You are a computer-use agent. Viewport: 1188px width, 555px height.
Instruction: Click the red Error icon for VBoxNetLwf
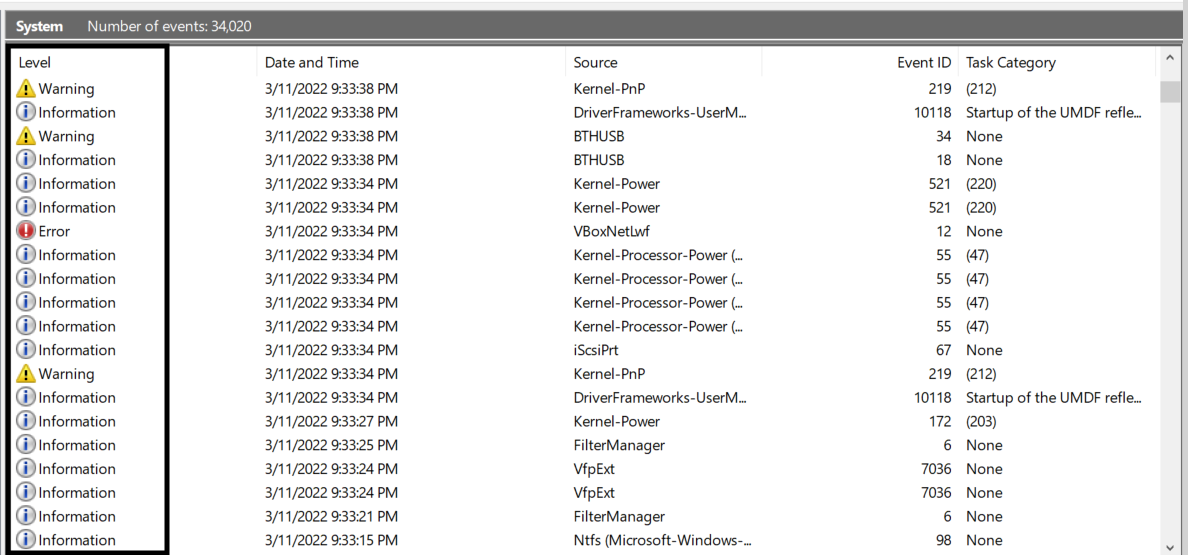pos(26,231)
